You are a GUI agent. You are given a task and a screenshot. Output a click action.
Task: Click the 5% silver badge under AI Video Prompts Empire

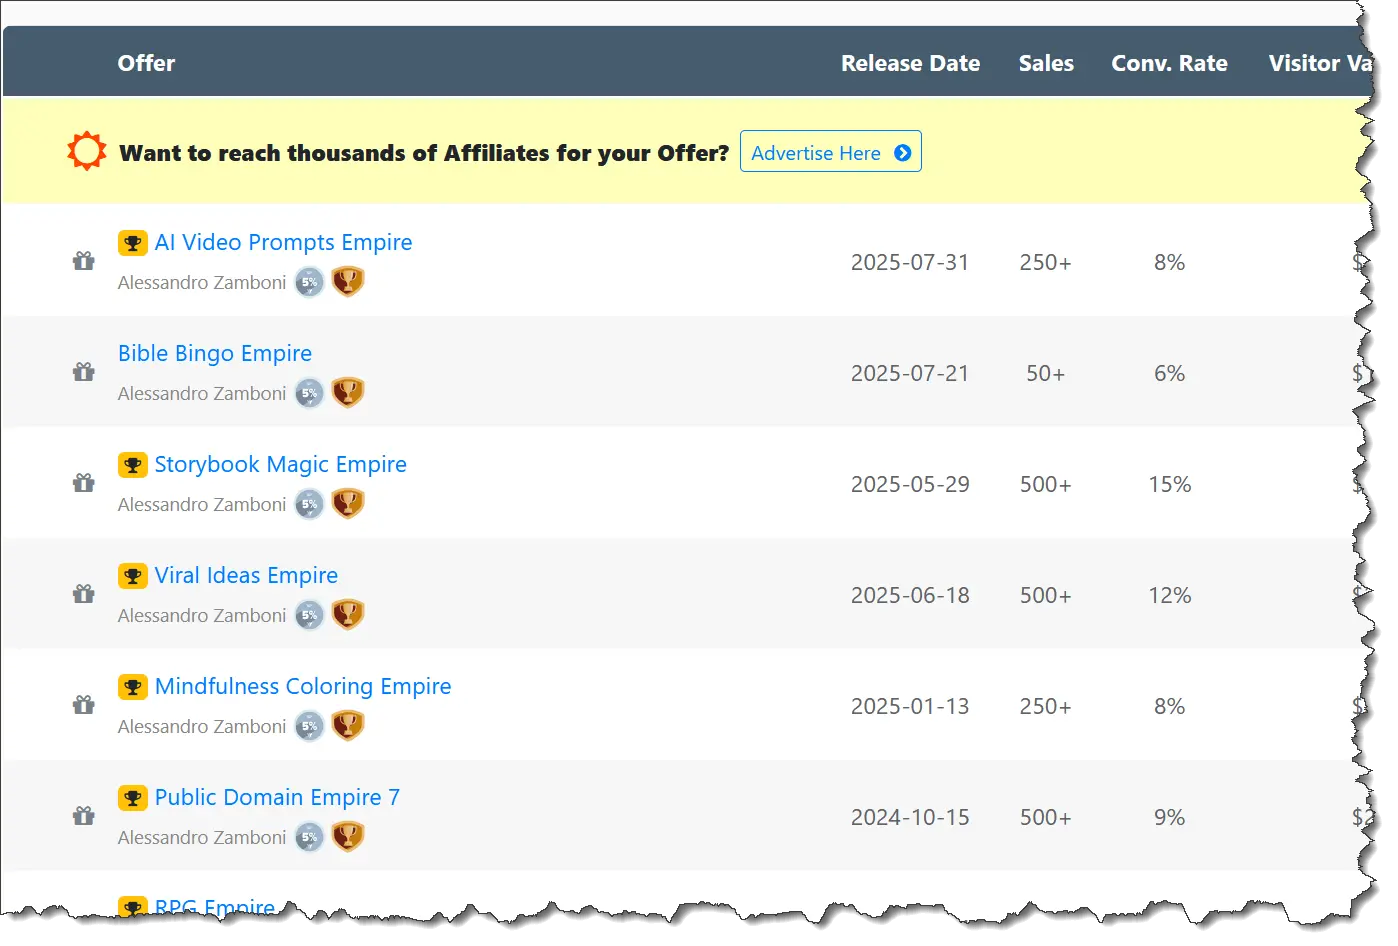click(x=310, y=282)
